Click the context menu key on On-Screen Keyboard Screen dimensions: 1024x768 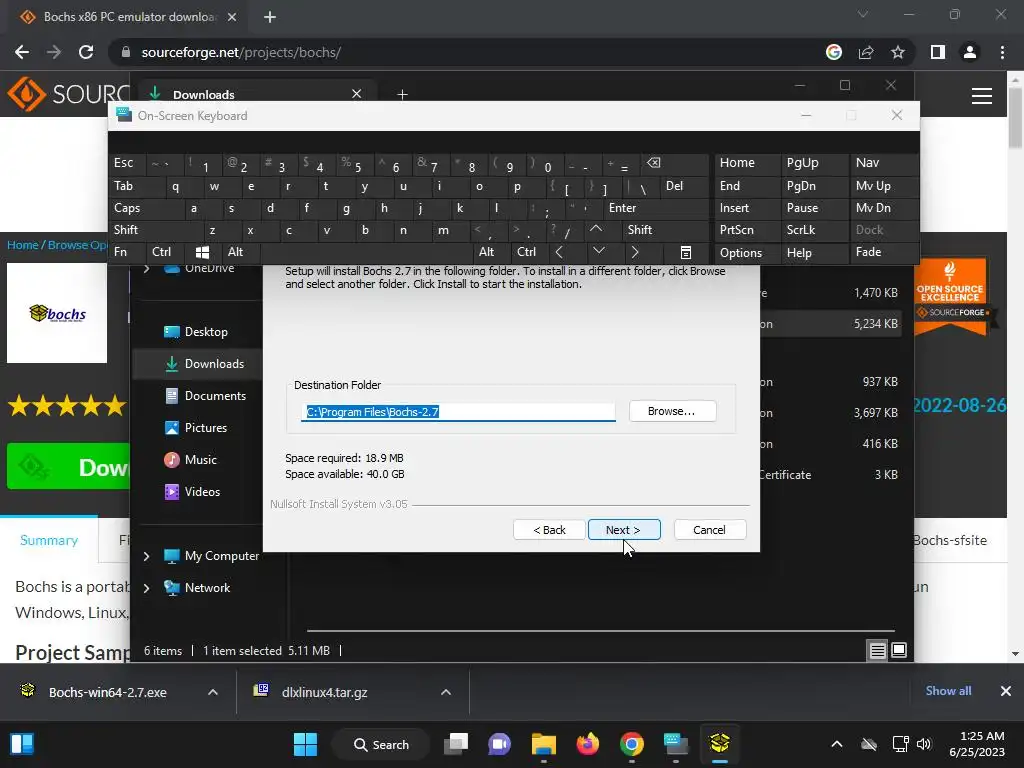(685, 252)
